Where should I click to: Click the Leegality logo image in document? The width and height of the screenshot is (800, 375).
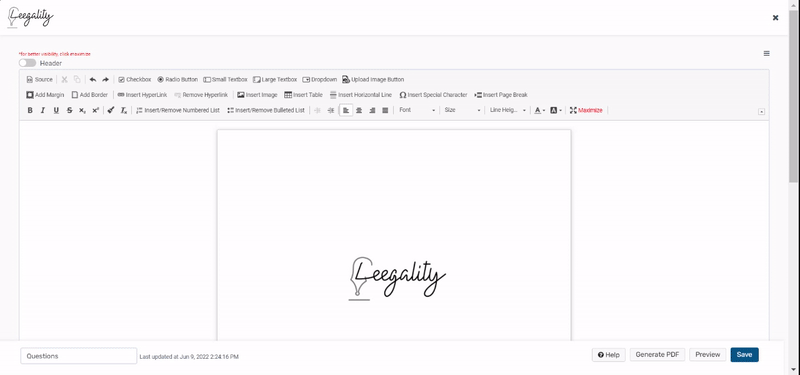397,279
